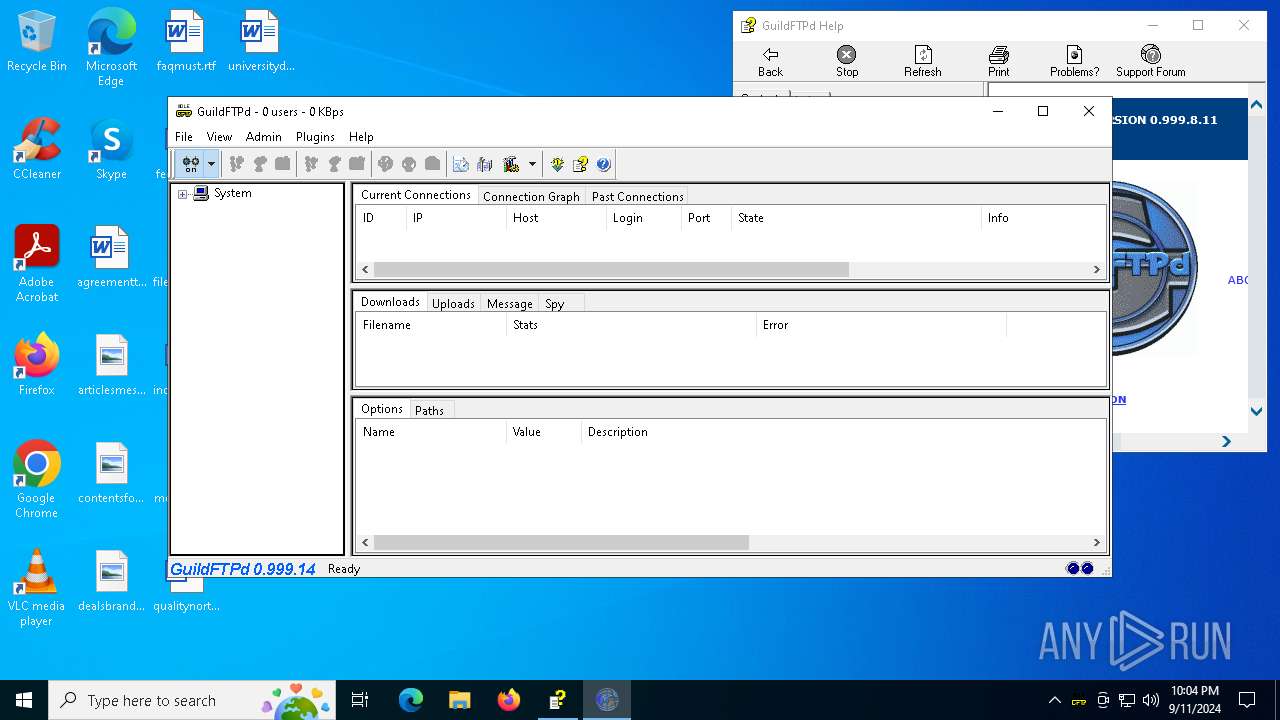
Task: Switch to Current Connections tab
Action: coord(416,195)
